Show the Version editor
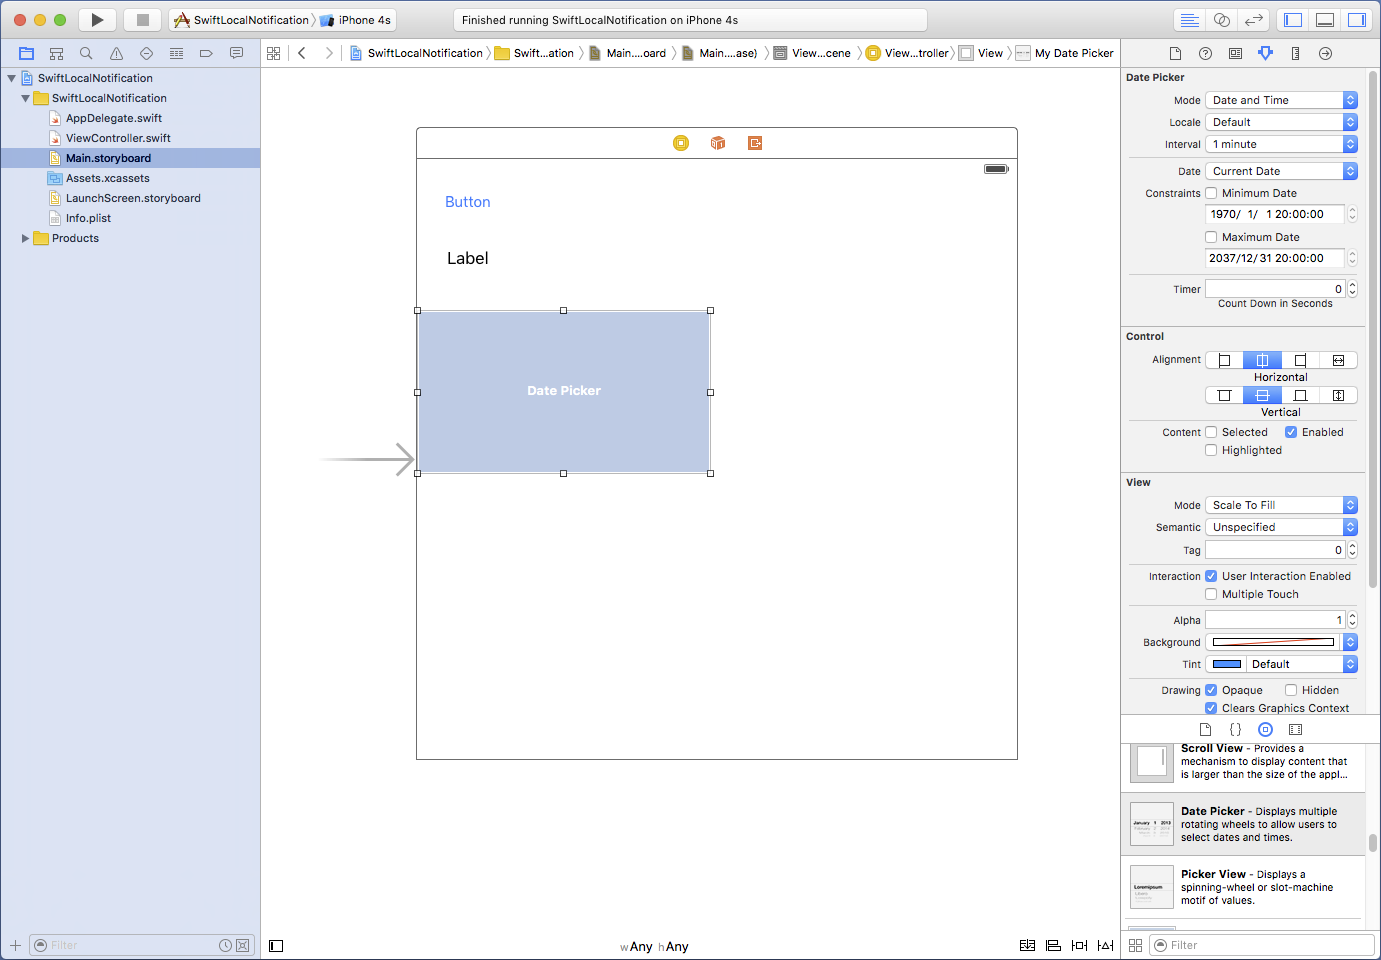The width and height of the screenshot is (1381, 960). [1253, 20]
